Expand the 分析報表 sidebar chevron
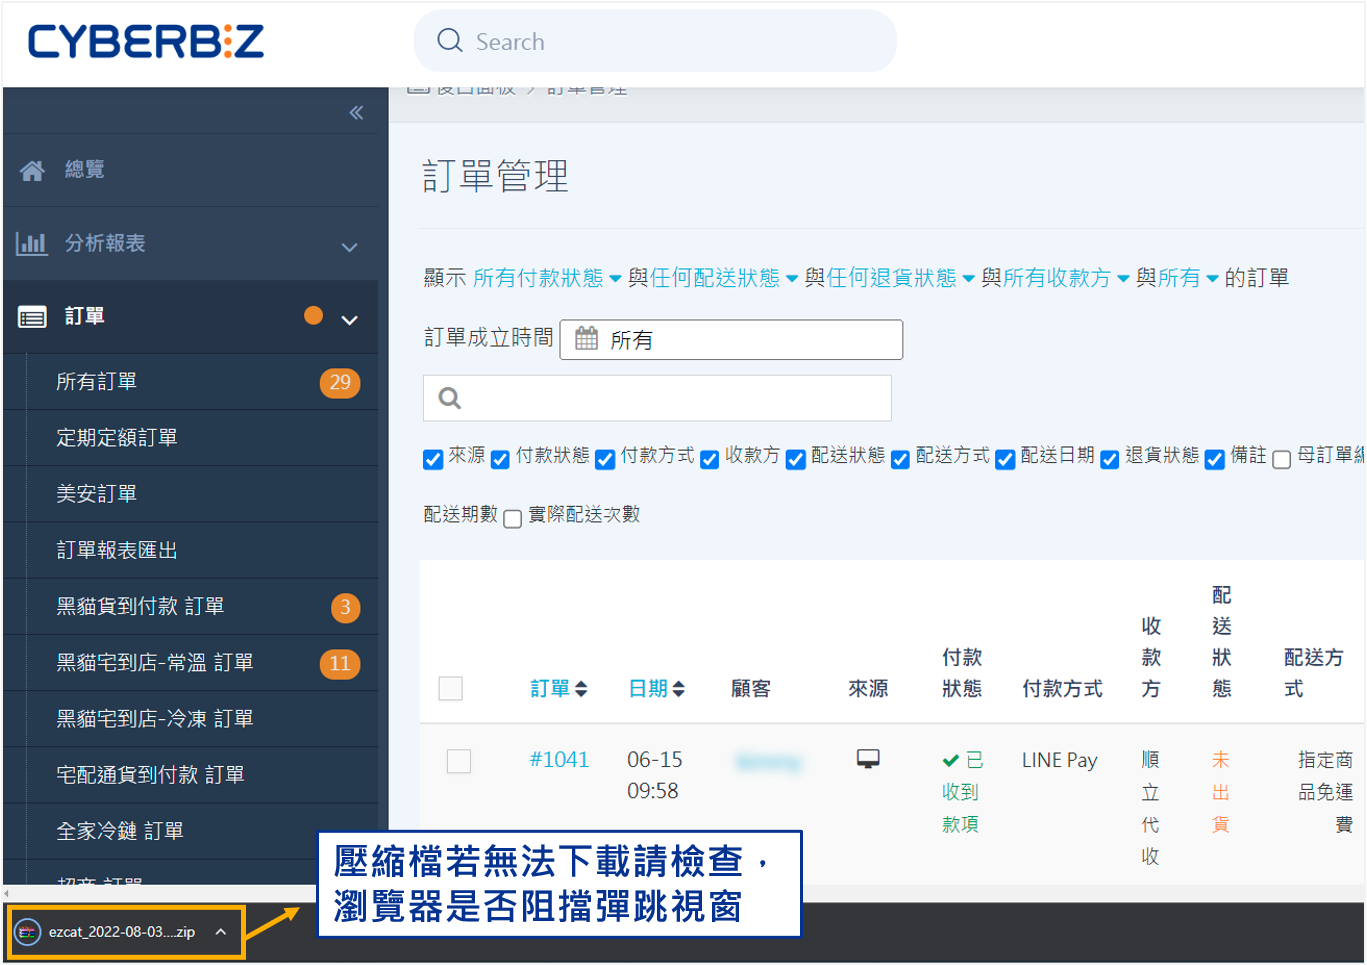The image size is (1367, 965). [x=349, y=247]
